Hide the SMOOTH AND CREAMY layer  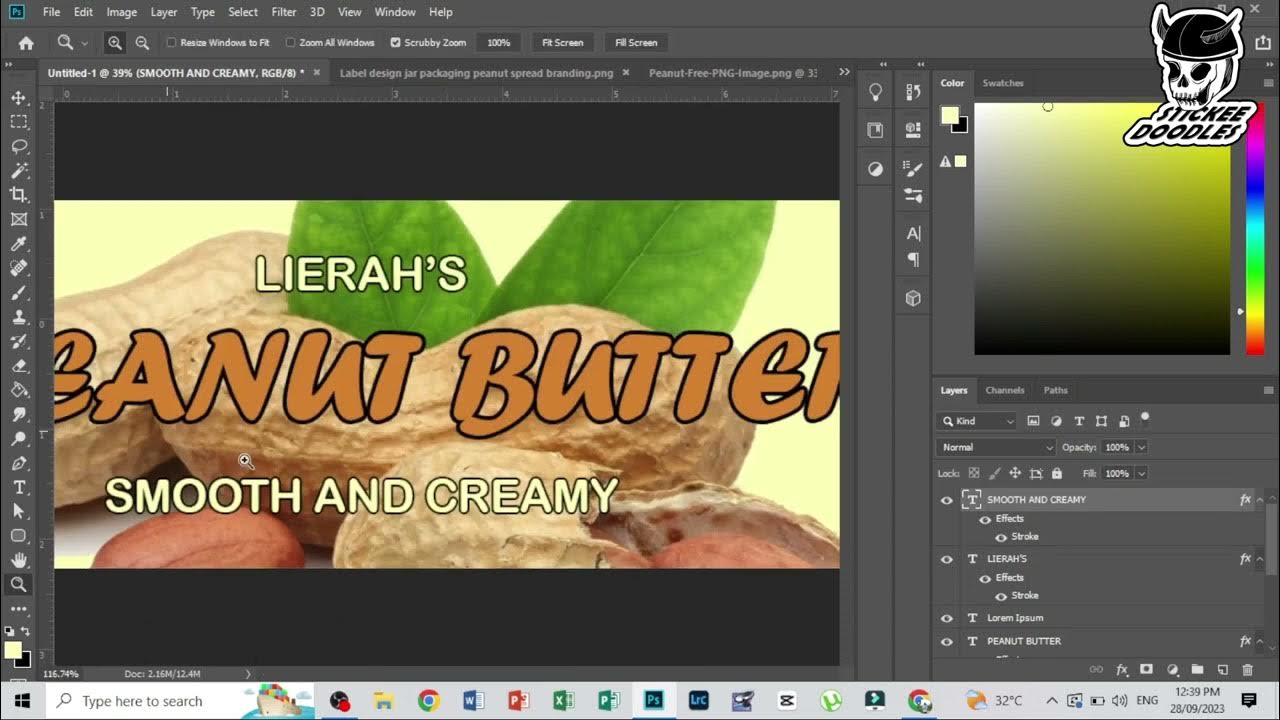click(947, 500)
